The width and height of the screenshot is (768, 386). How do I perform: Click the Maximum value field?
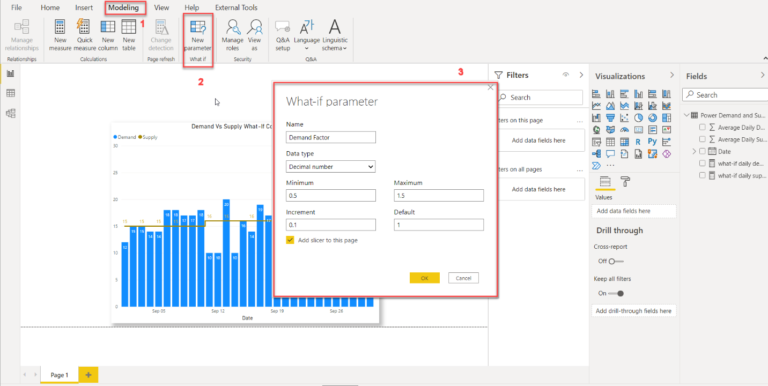(439, 195)
